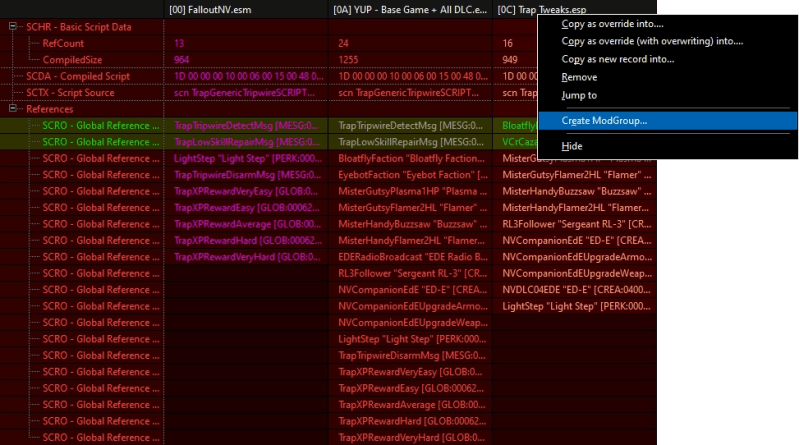Click RL3Follower Sergeant RL-3 in Trap Tweaks column

pos(576,224)
